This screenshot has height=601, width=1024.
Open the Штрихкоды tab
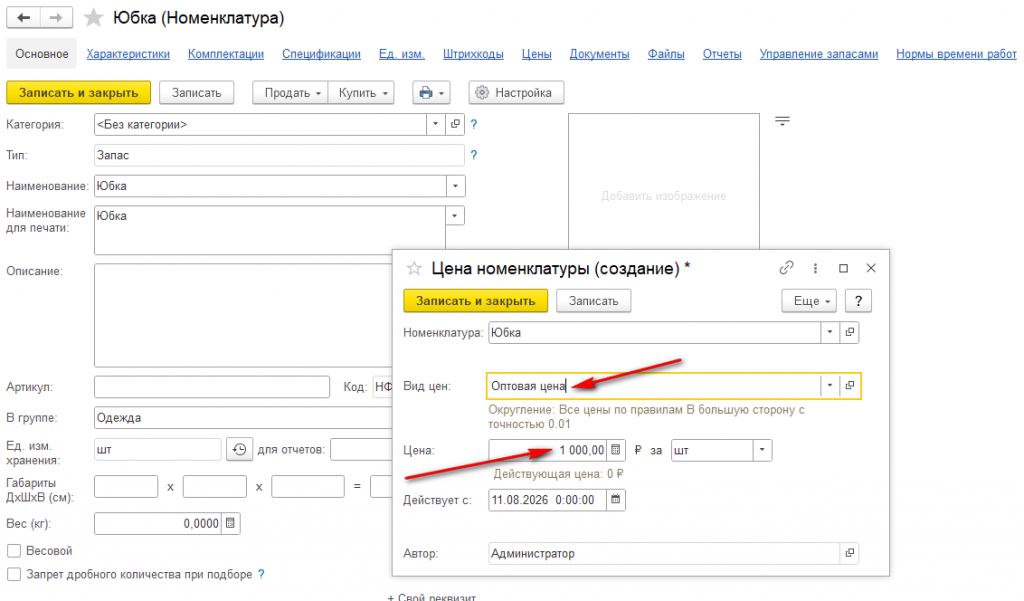473,54
